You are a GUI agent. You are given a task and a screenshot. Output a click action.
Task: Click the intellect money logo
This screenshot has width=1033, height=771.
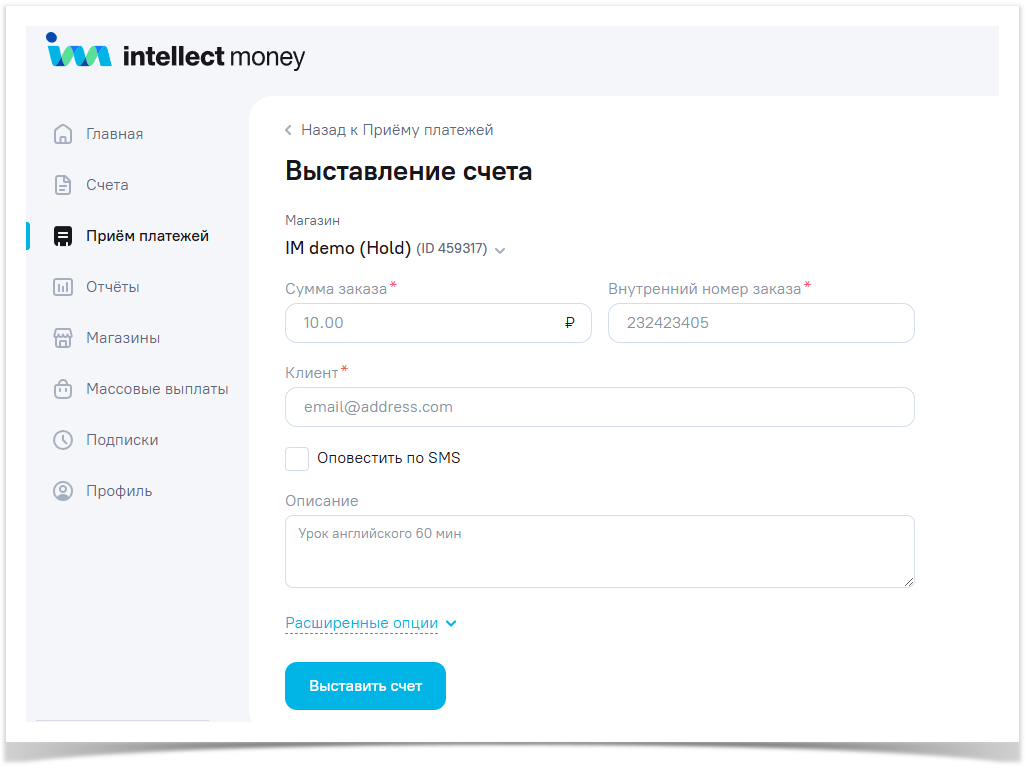tap(176, 54)
